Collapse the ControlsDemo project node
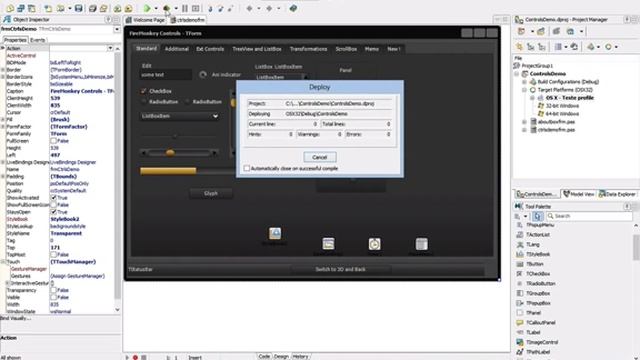 point(517,74)
